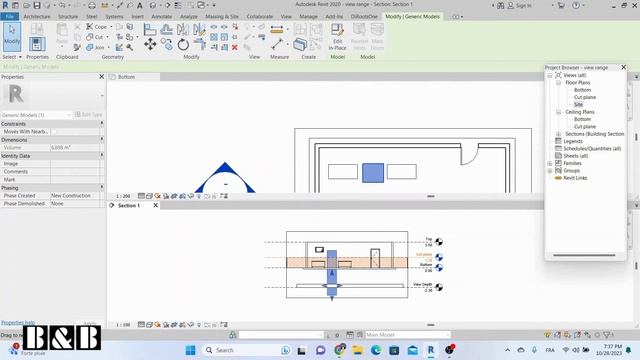Close the Project Browser panel
Viewport: 640px width, 360px height.
pyautogui.click(x=624, y=67)
